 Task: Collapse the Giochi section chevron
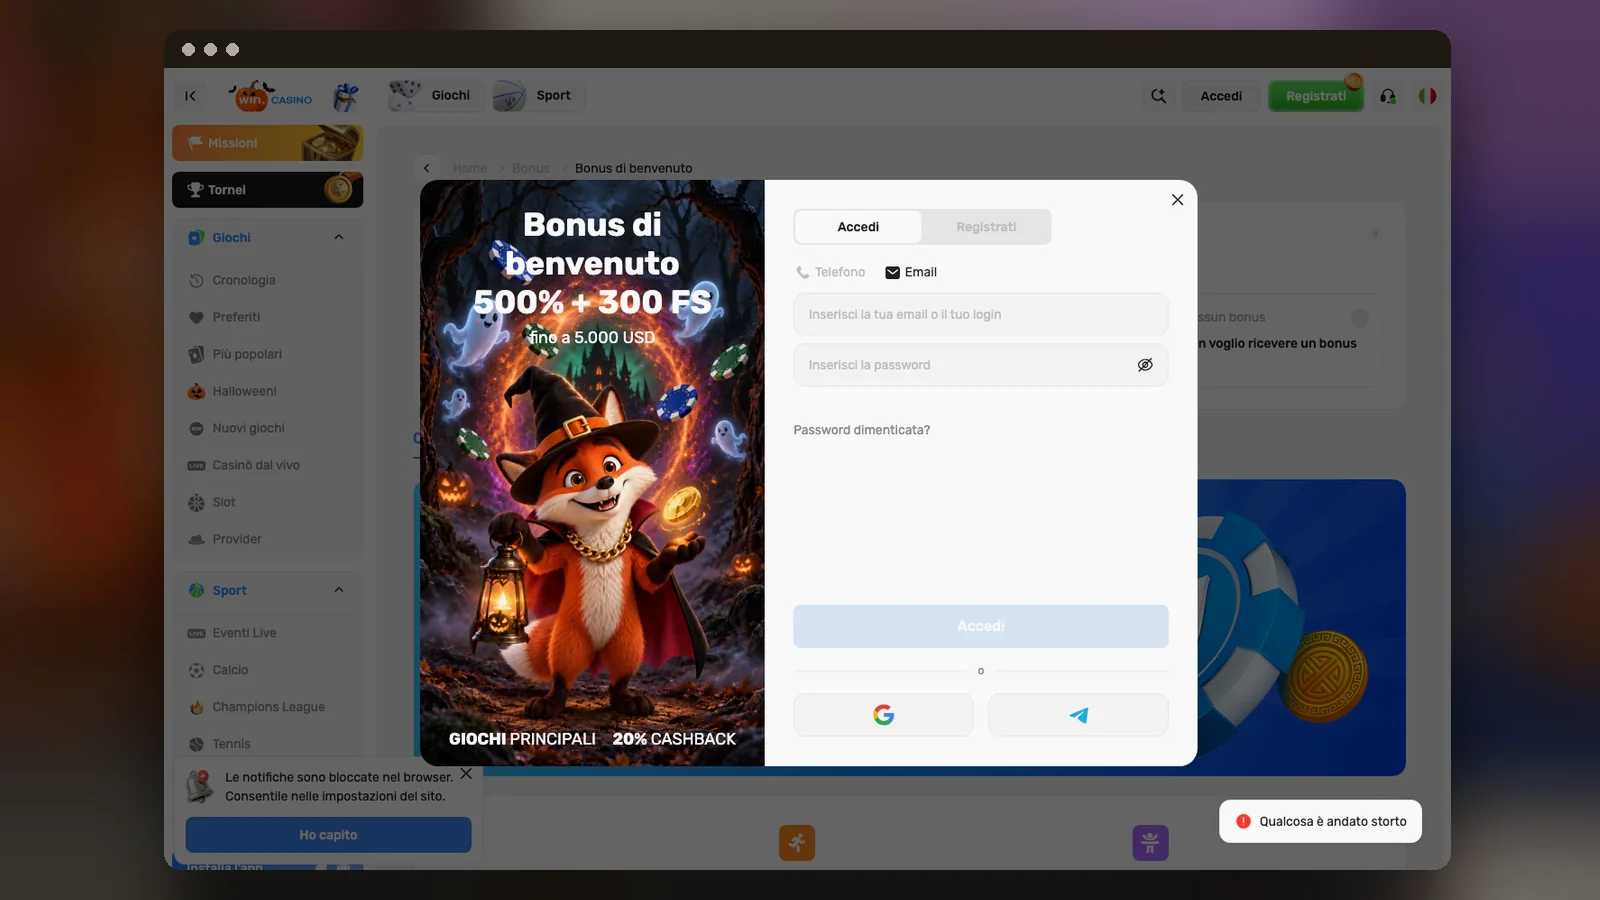(x=338, y=237)
